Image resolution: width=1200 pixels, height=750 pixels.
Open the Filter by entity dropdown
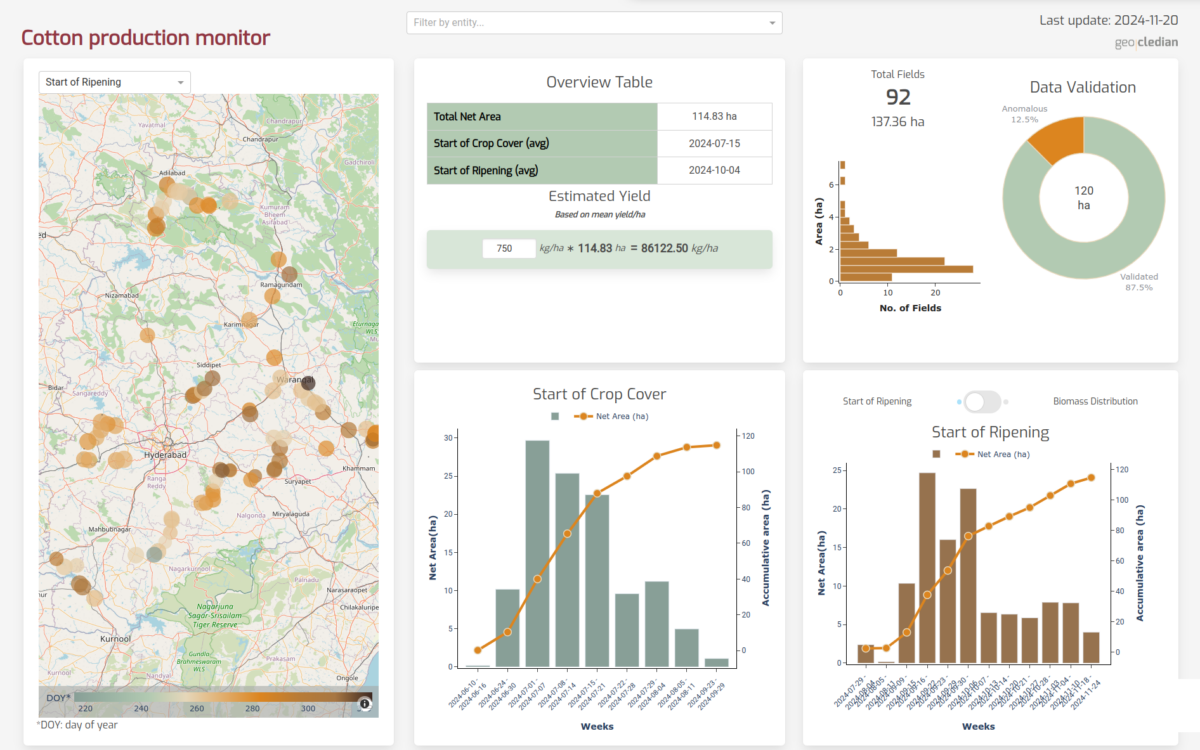[x=594, y=22]
